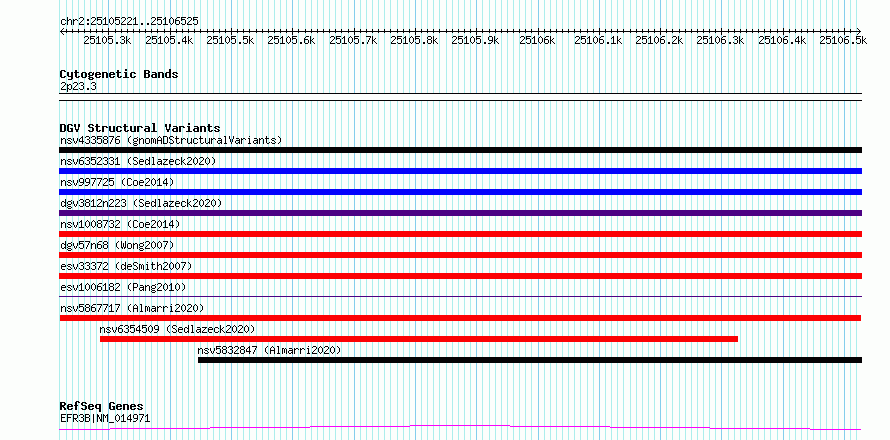
Task: Open the dgv3812n223 (Sedlazeck2020) label
Action: point(141,203)
